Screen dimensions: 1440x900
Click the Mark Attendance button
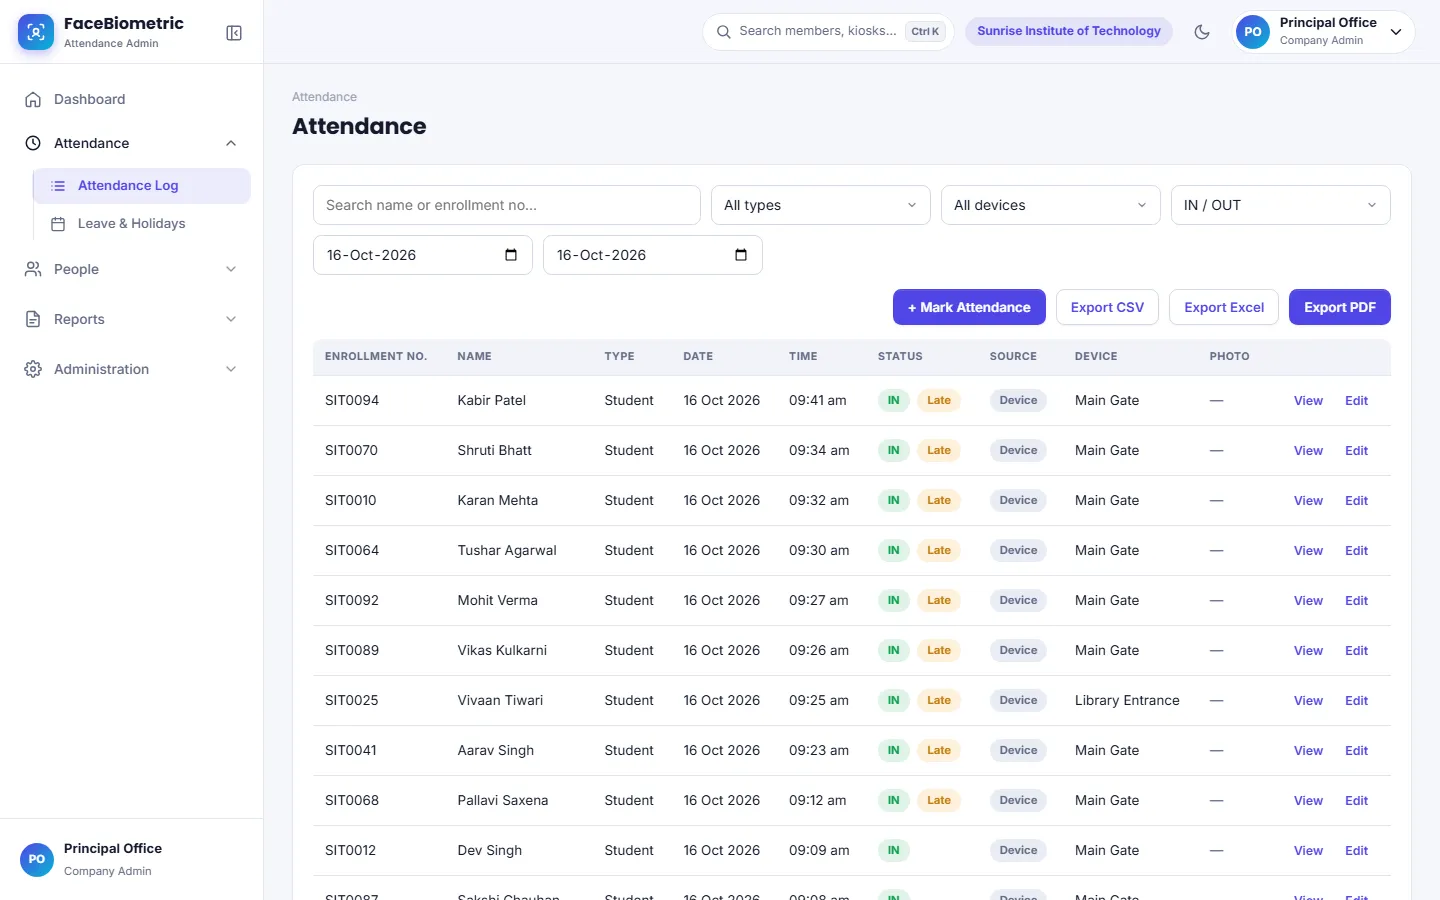(969, 307)
